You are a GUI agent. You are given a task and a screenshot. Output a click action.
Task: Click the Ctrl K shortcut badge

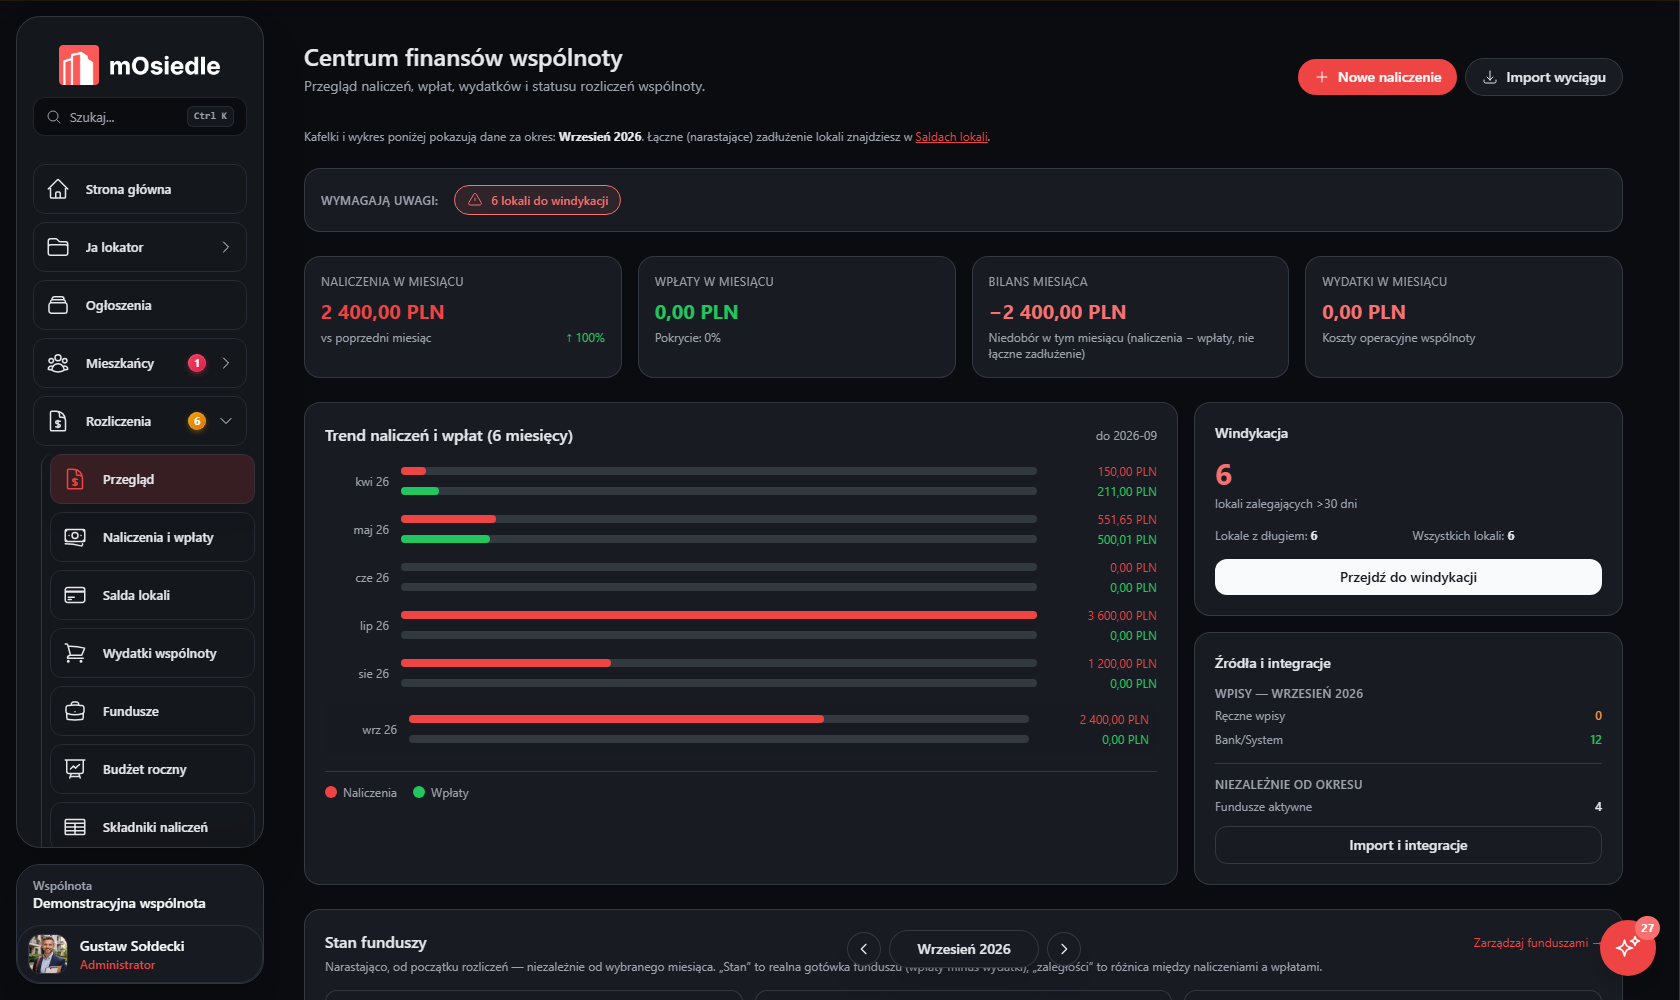[x=210, y=116]
